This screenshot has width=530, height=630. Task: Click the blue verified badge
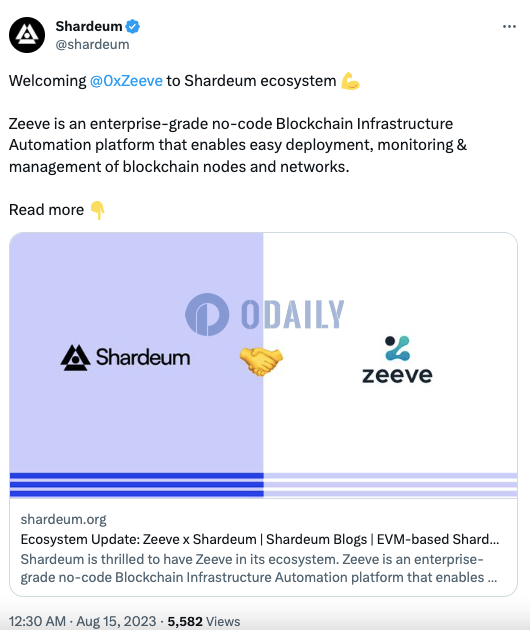[x=133, y=27]
